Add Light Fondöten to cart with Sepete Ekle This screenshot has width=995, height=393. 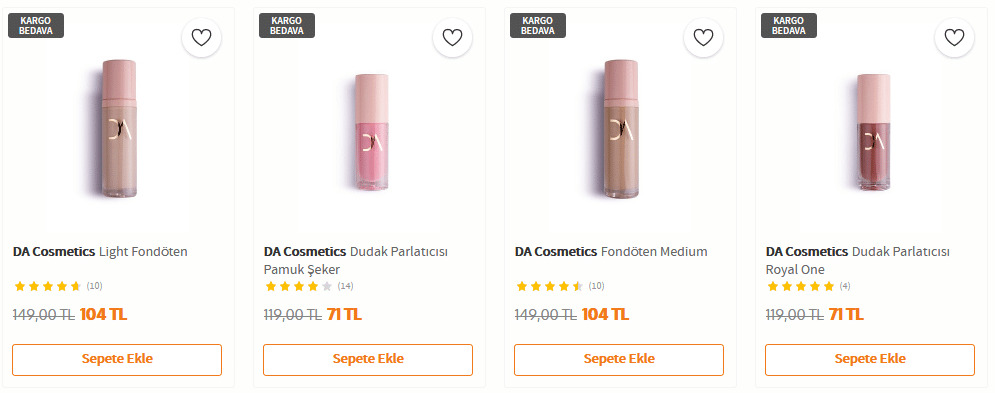[117, 360]
